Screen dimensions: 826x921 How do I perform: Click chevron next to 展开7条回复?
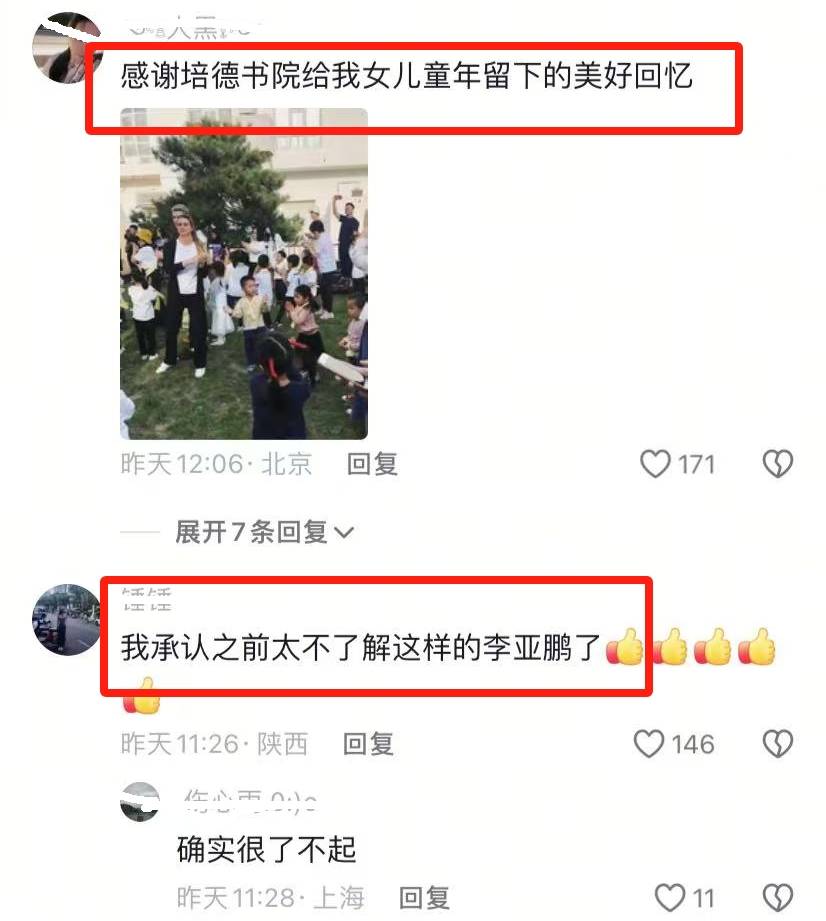click(x=344, y=533)
